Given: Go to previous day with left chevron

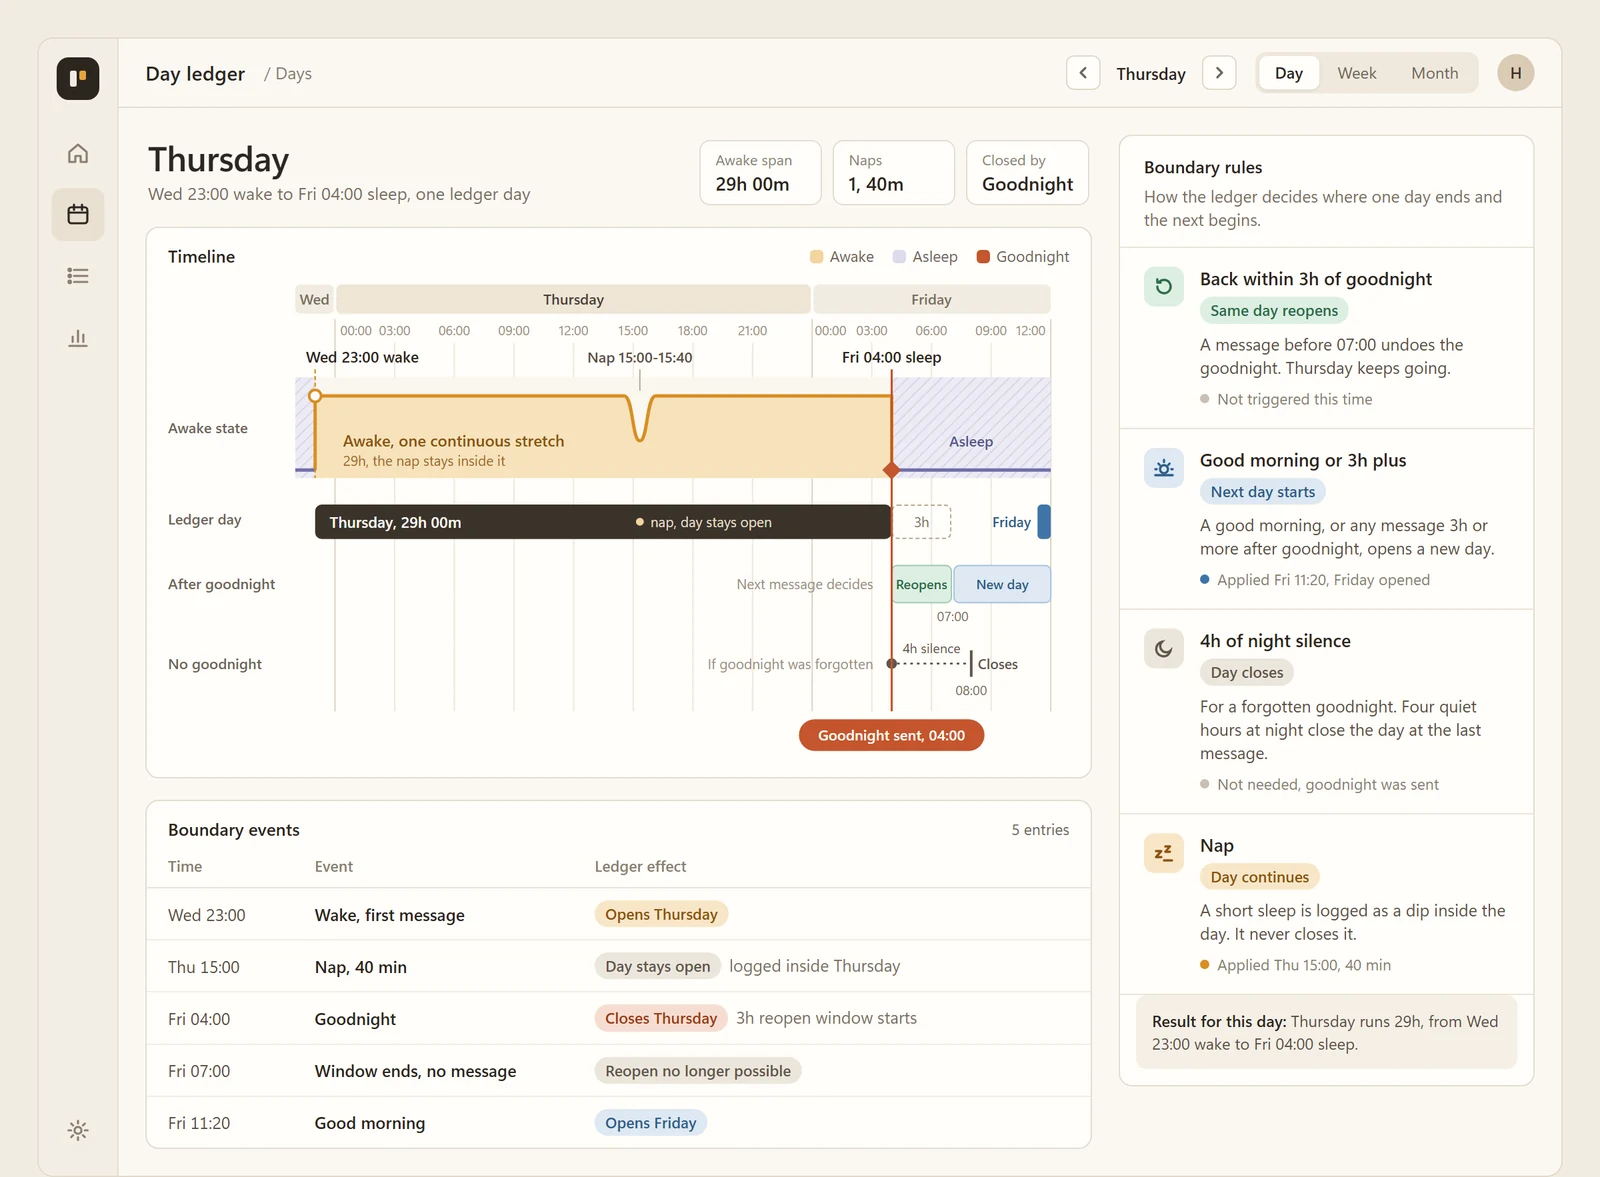Looking at the screenshot, I should click(x=1083, y=73).
